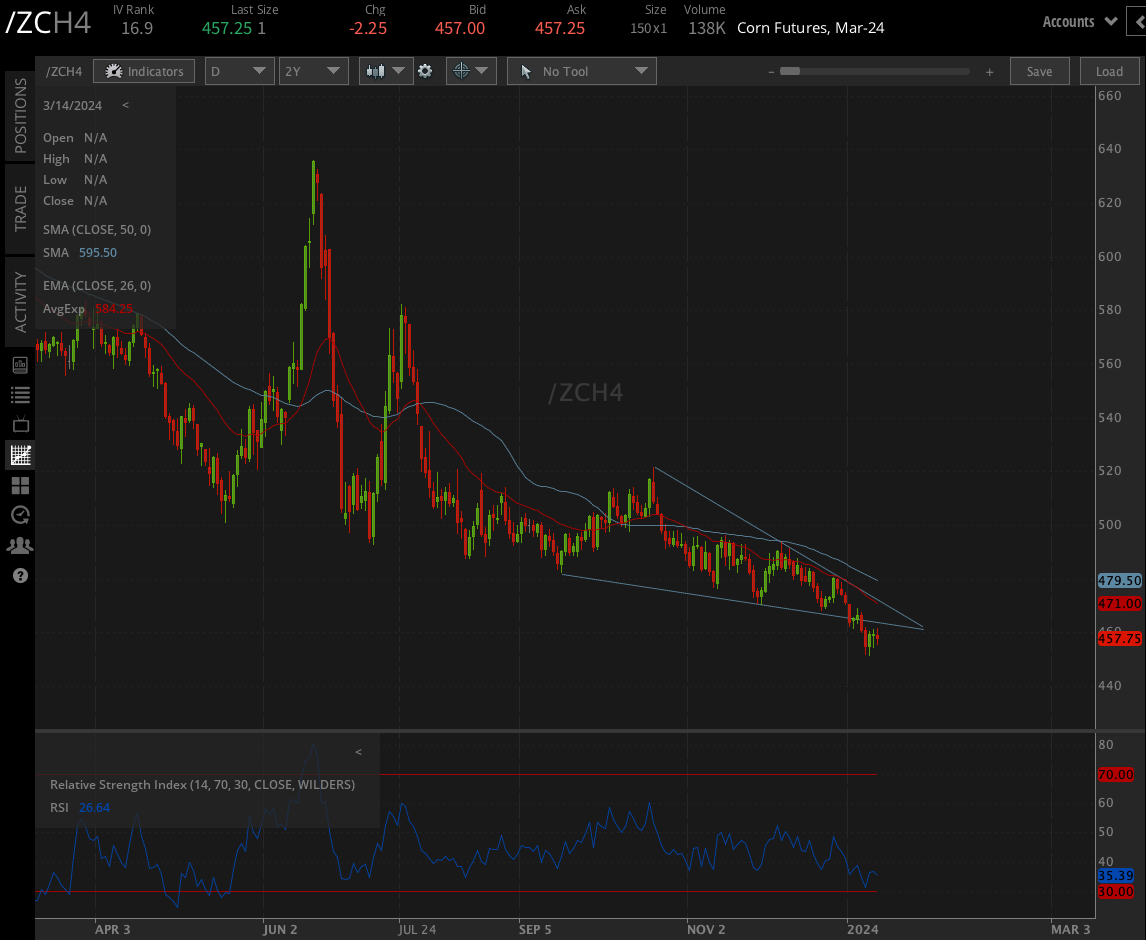Image resolution: width=1146 pixels, height=940 pixels.
Task: Open the market book icon in sidebar
Action: [20, 365]
